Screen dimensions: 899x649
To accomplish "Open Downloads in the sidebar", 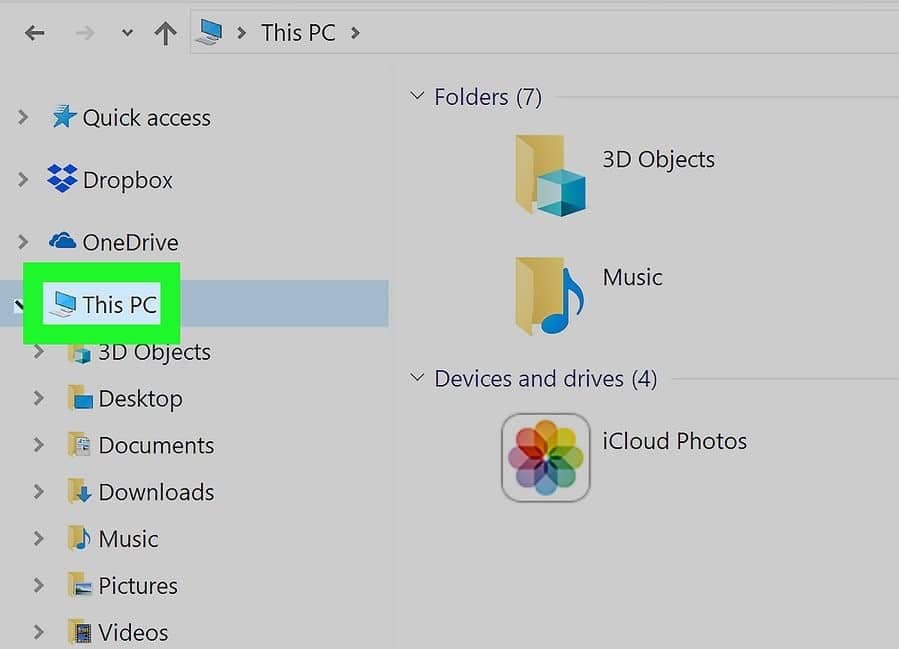I will click(155, 492).
